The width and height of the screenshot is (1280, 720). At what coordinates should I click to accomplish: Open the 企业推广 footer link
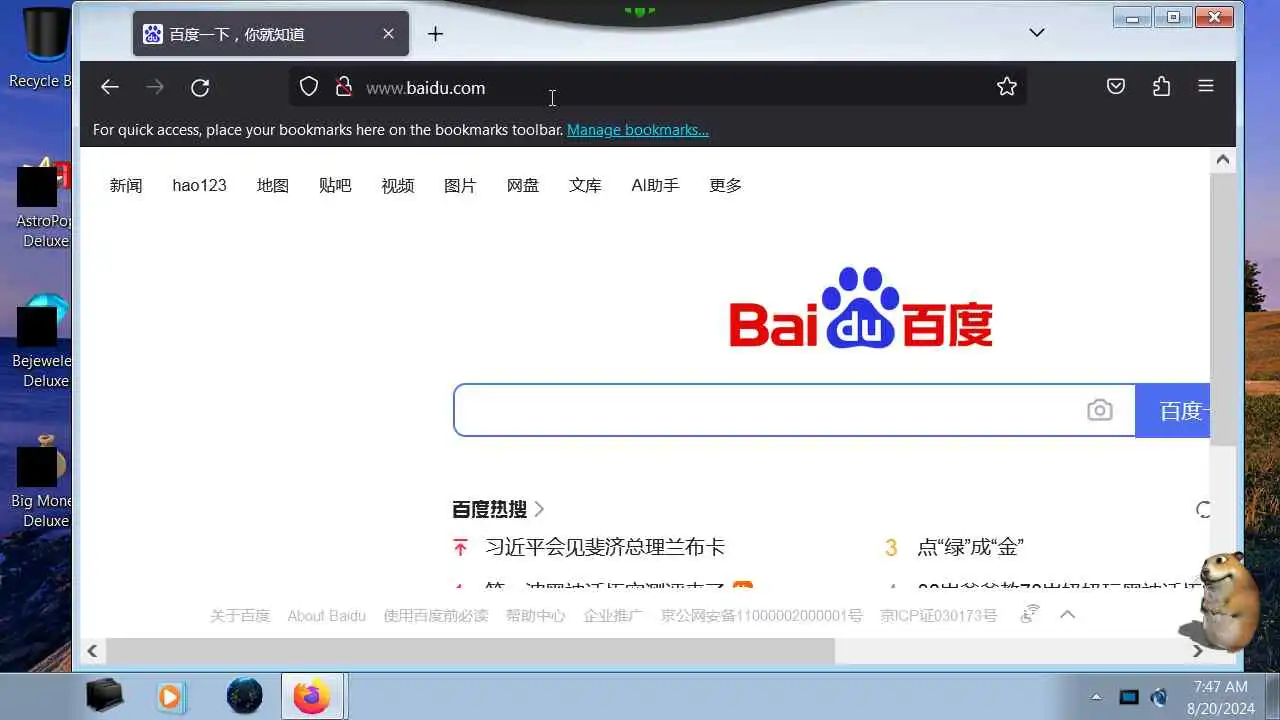click(613, 615)
